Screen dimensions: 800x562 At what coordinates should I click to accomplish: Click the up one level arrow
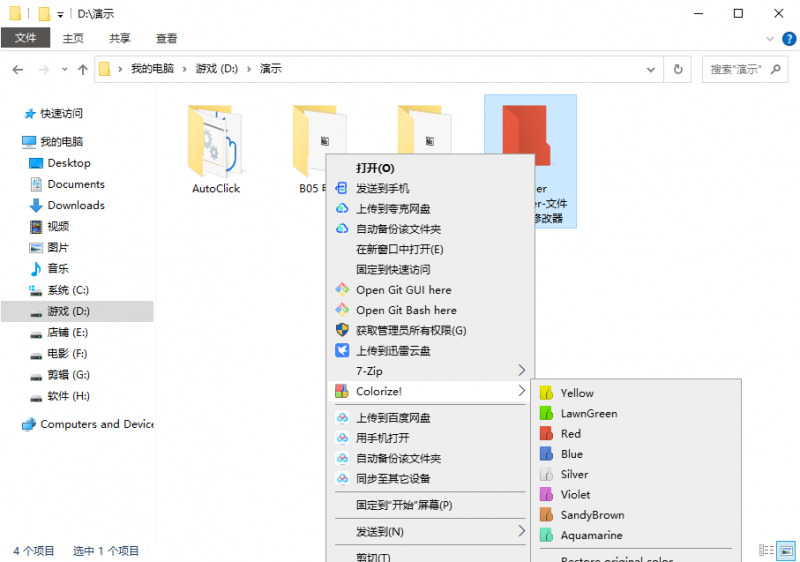tap(83, 69)
